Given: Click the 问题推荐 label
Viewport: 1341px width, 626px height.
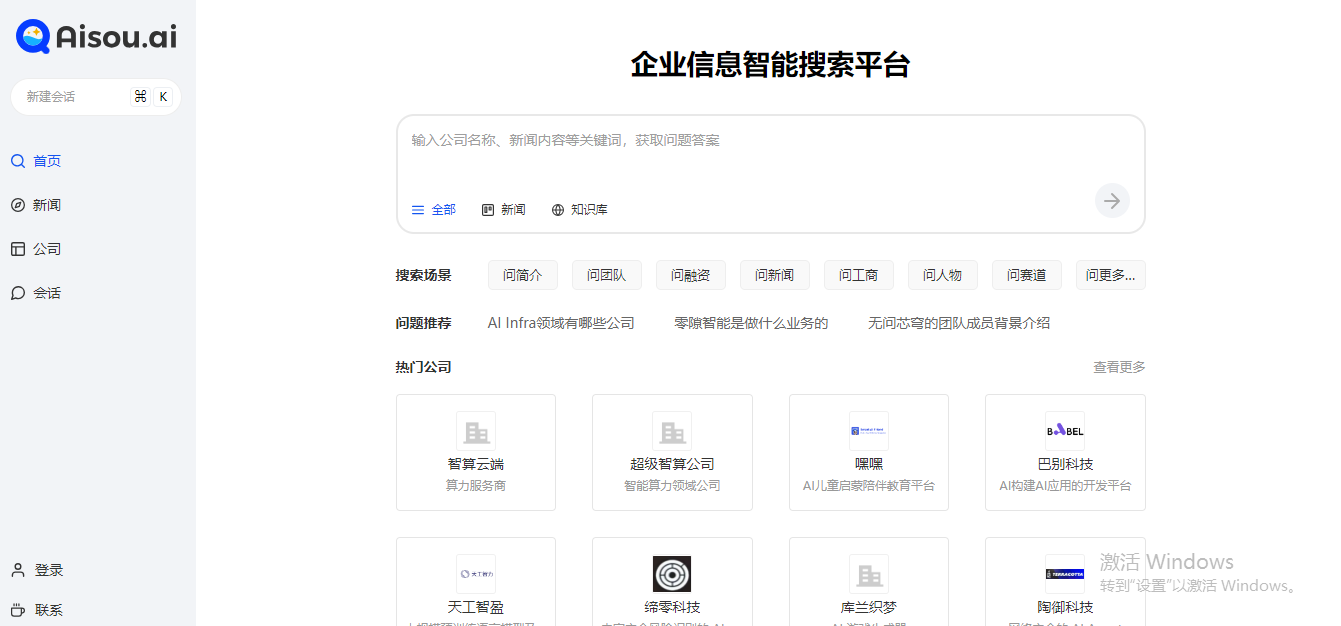Looking at the screenshot, I should pyautogui.click(x=424, y=323).
